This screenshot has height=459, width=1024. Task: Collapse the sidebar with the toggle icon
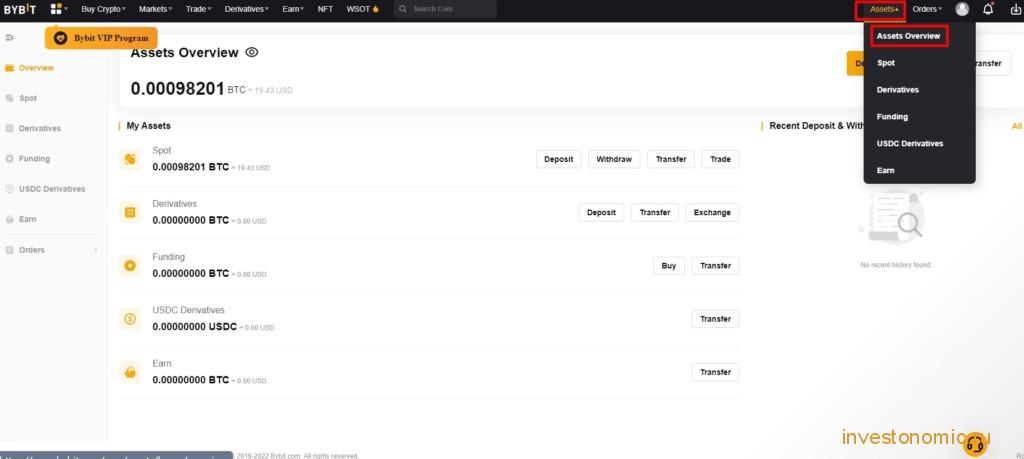coord(9,38)
